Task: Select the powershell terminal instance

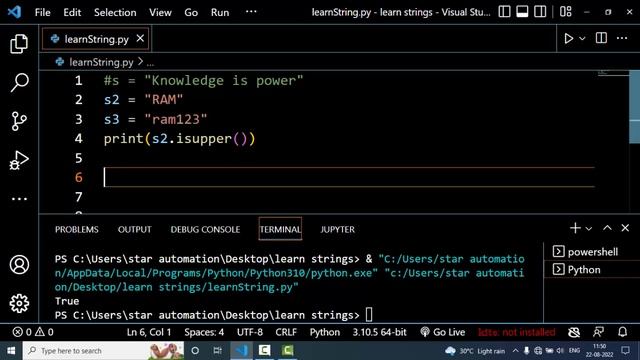Action: tap(592, 252)
